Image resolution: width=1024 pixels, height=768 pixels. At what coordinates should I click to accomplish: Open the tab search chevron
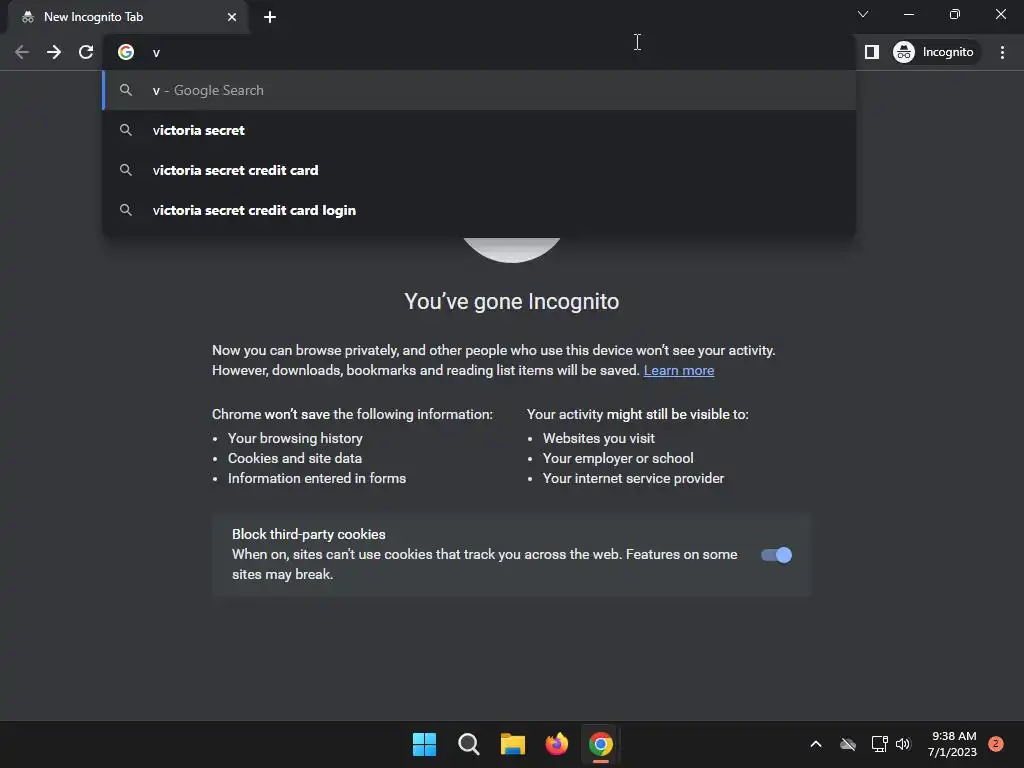[863, 14]
